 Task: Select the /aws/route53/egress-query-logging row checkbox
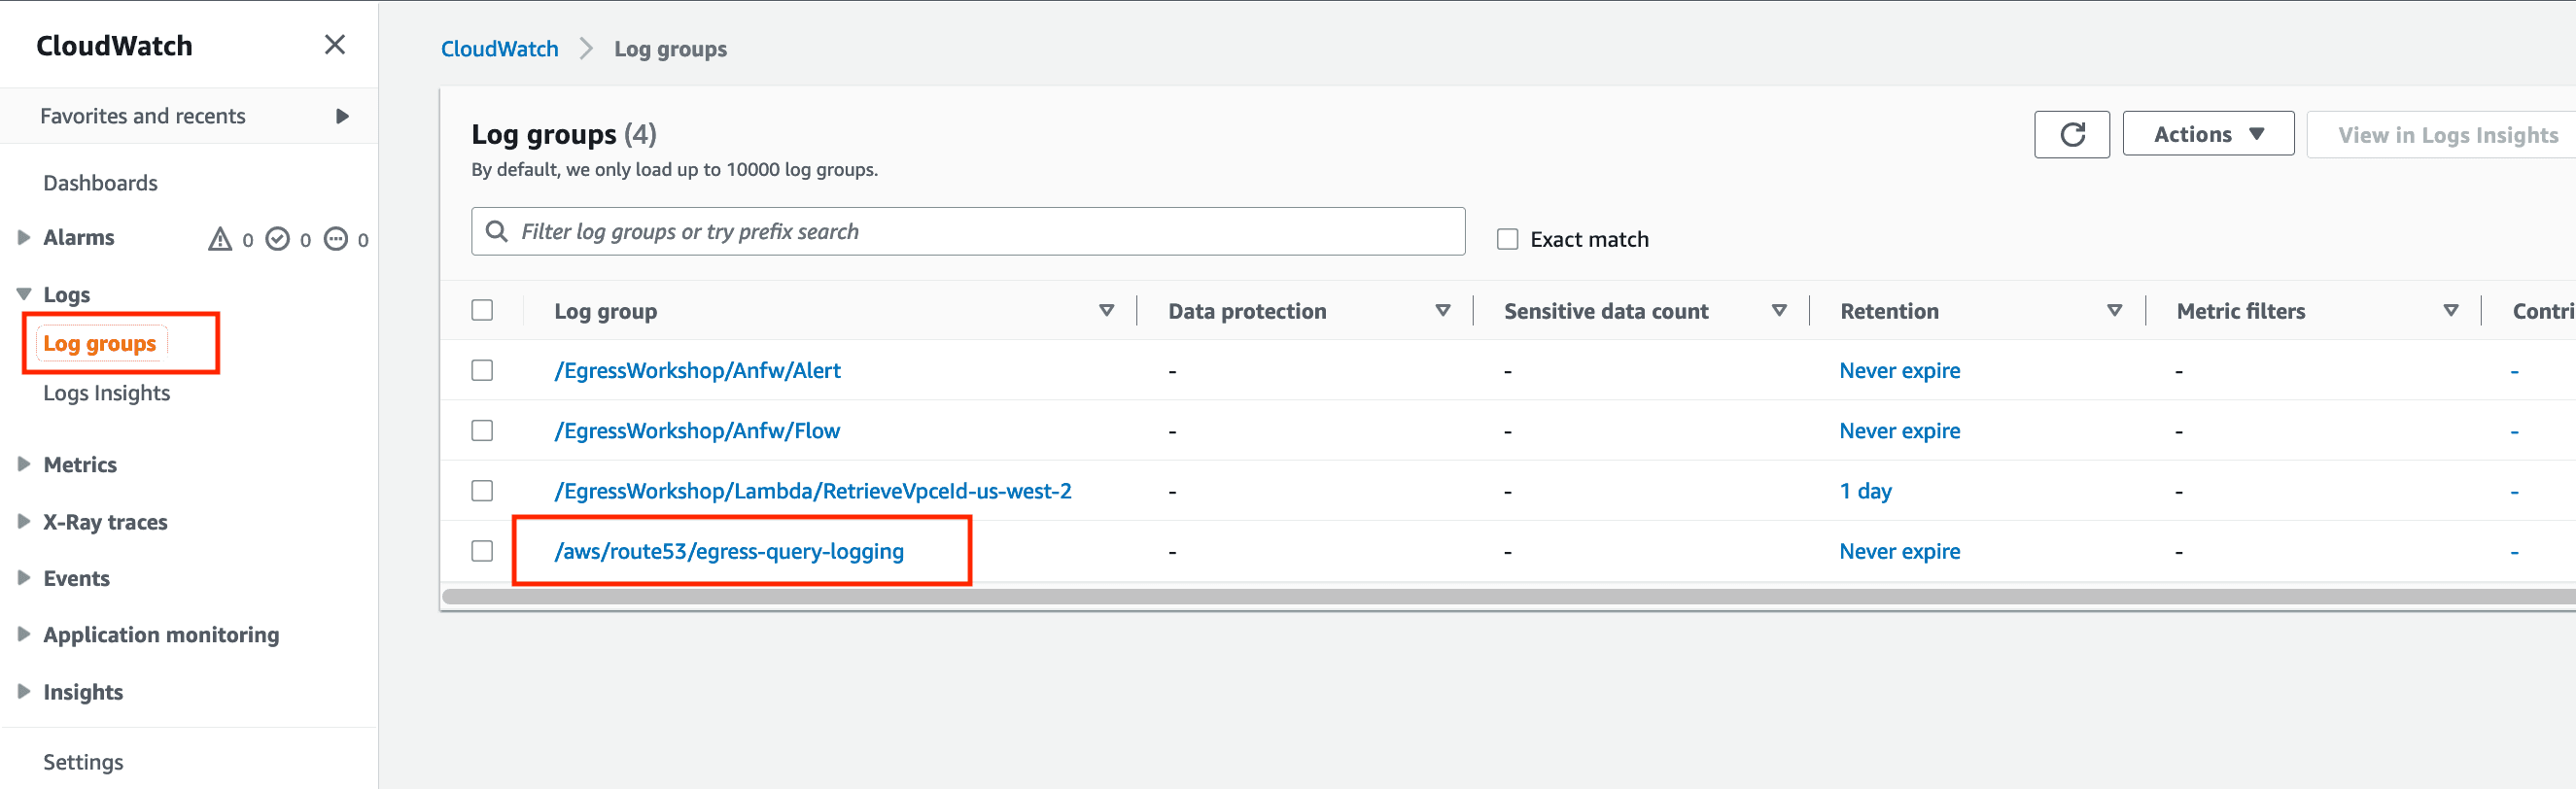482,551
